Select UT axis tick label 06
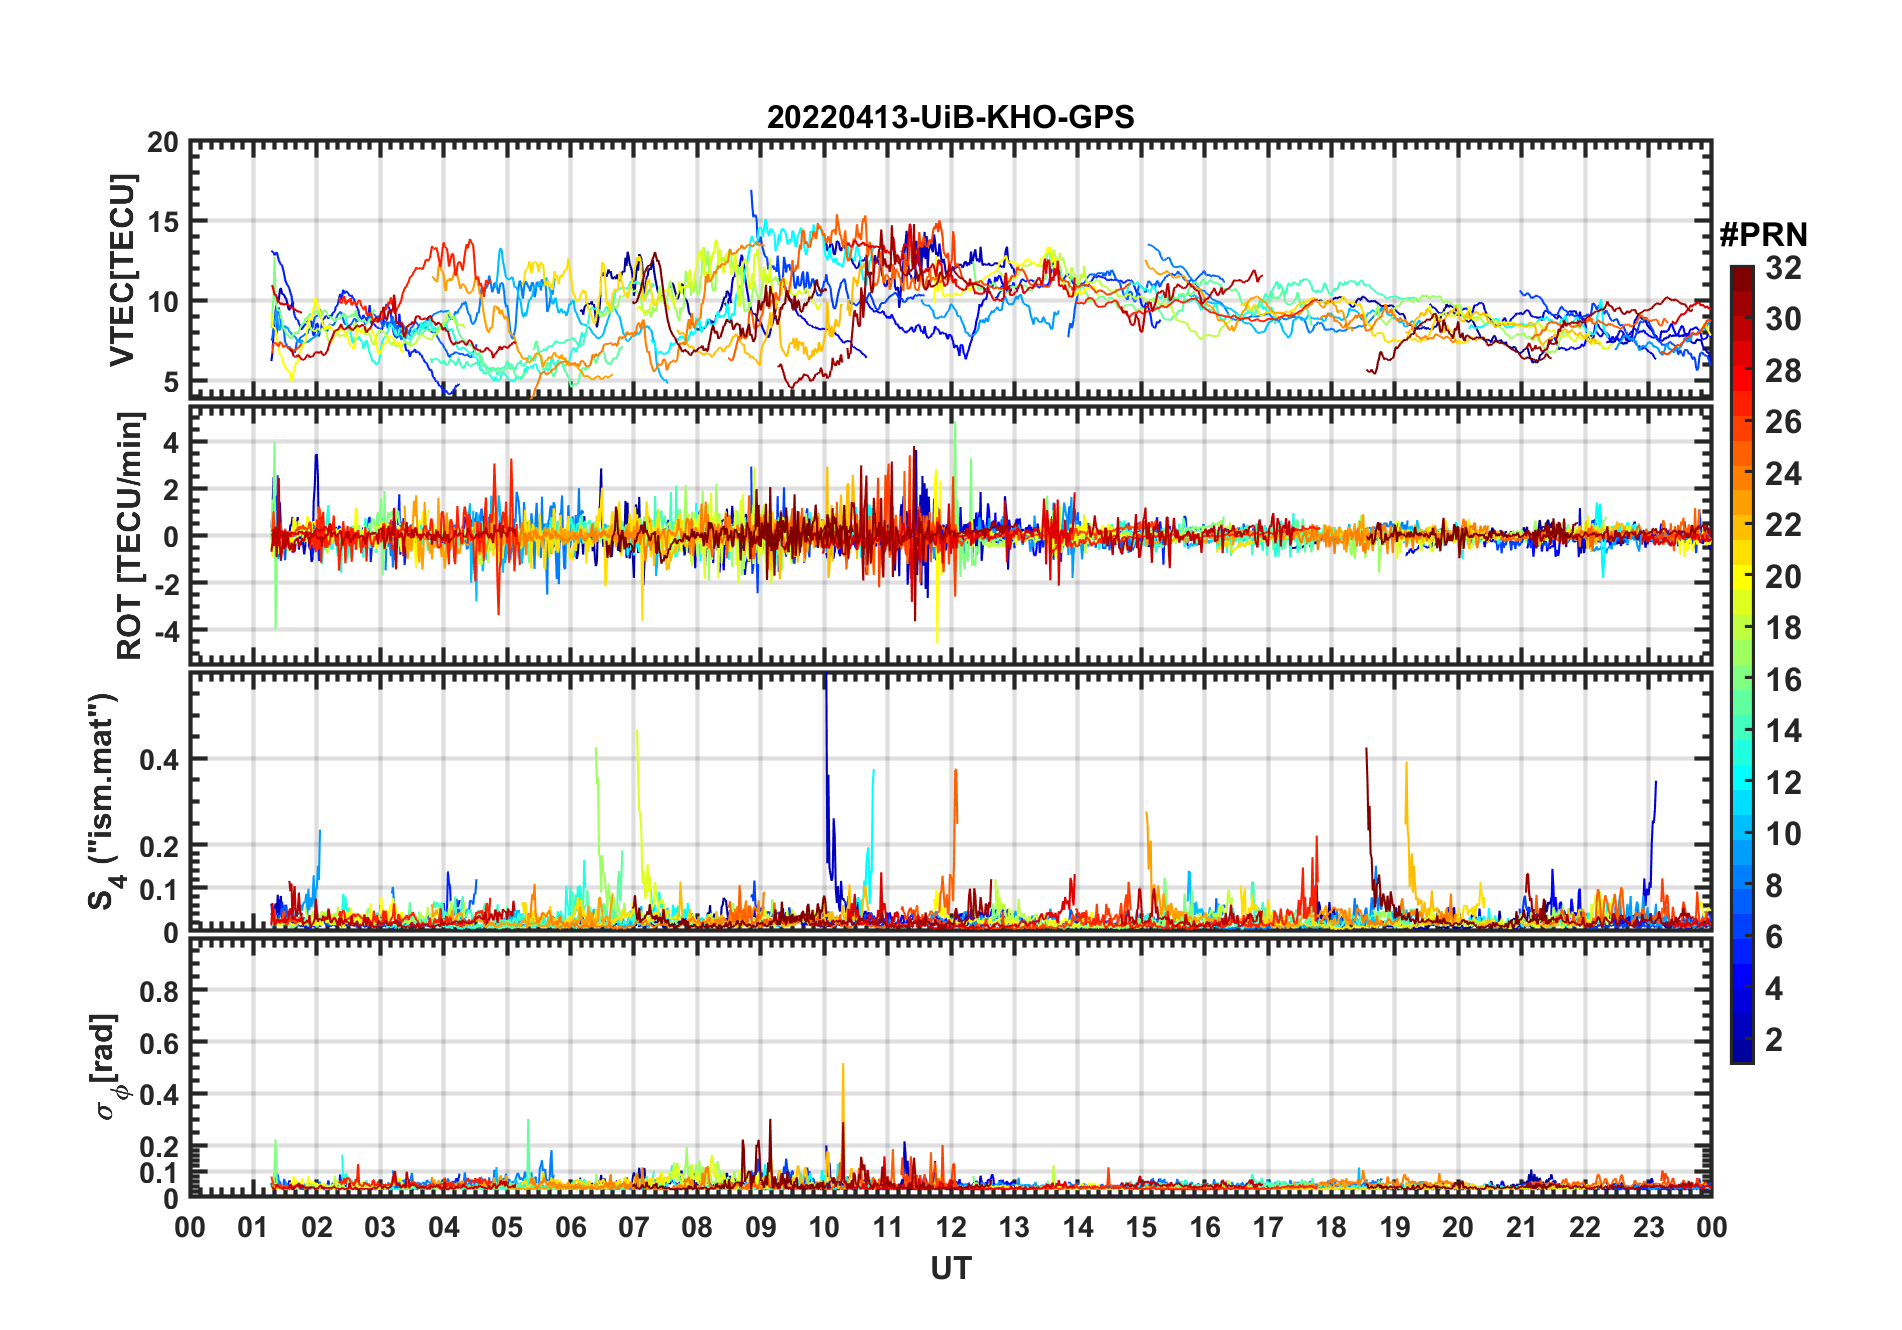 point(570,1227)
